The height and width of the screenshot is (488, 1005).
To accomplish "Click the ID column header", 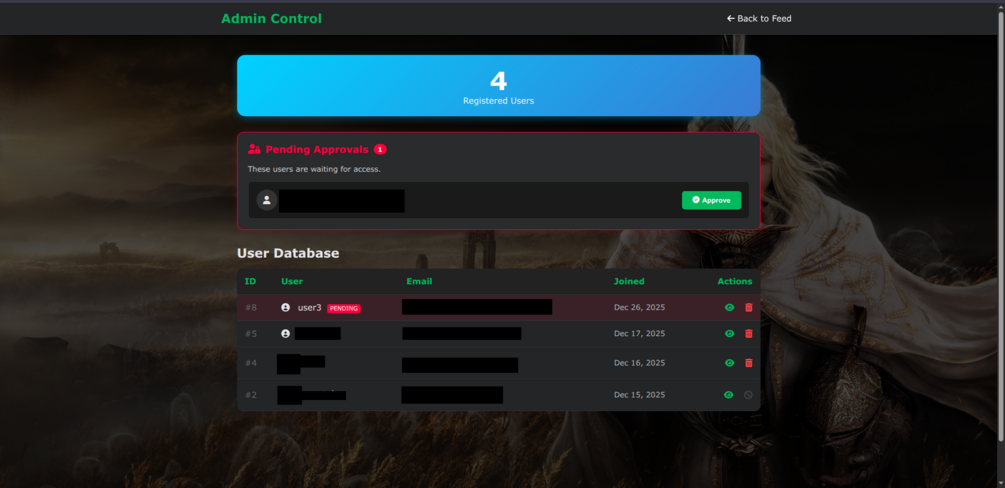I will click(x=250, y=281).
